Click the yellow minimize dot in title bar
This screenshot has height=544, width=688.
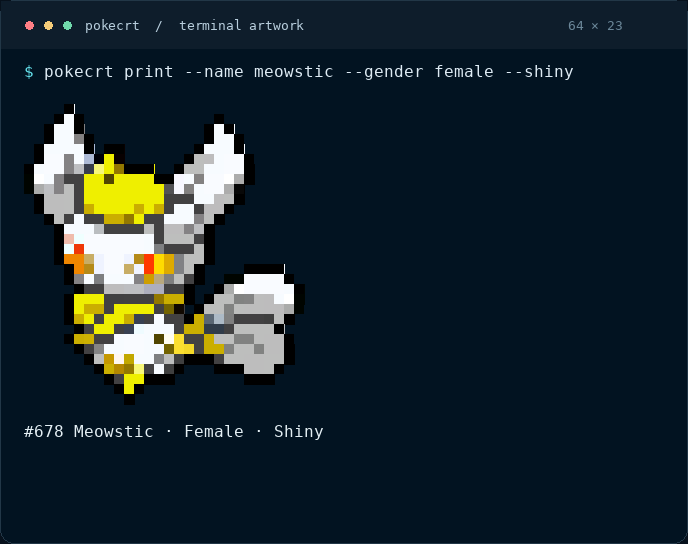[x=49, y=25]
